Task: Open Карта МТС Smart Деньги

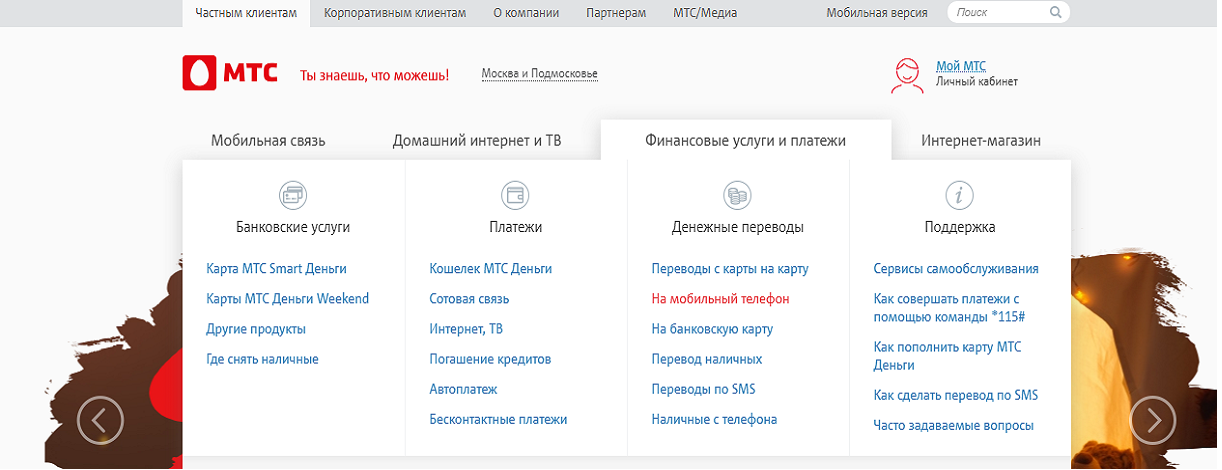Action: pos(276,269)
